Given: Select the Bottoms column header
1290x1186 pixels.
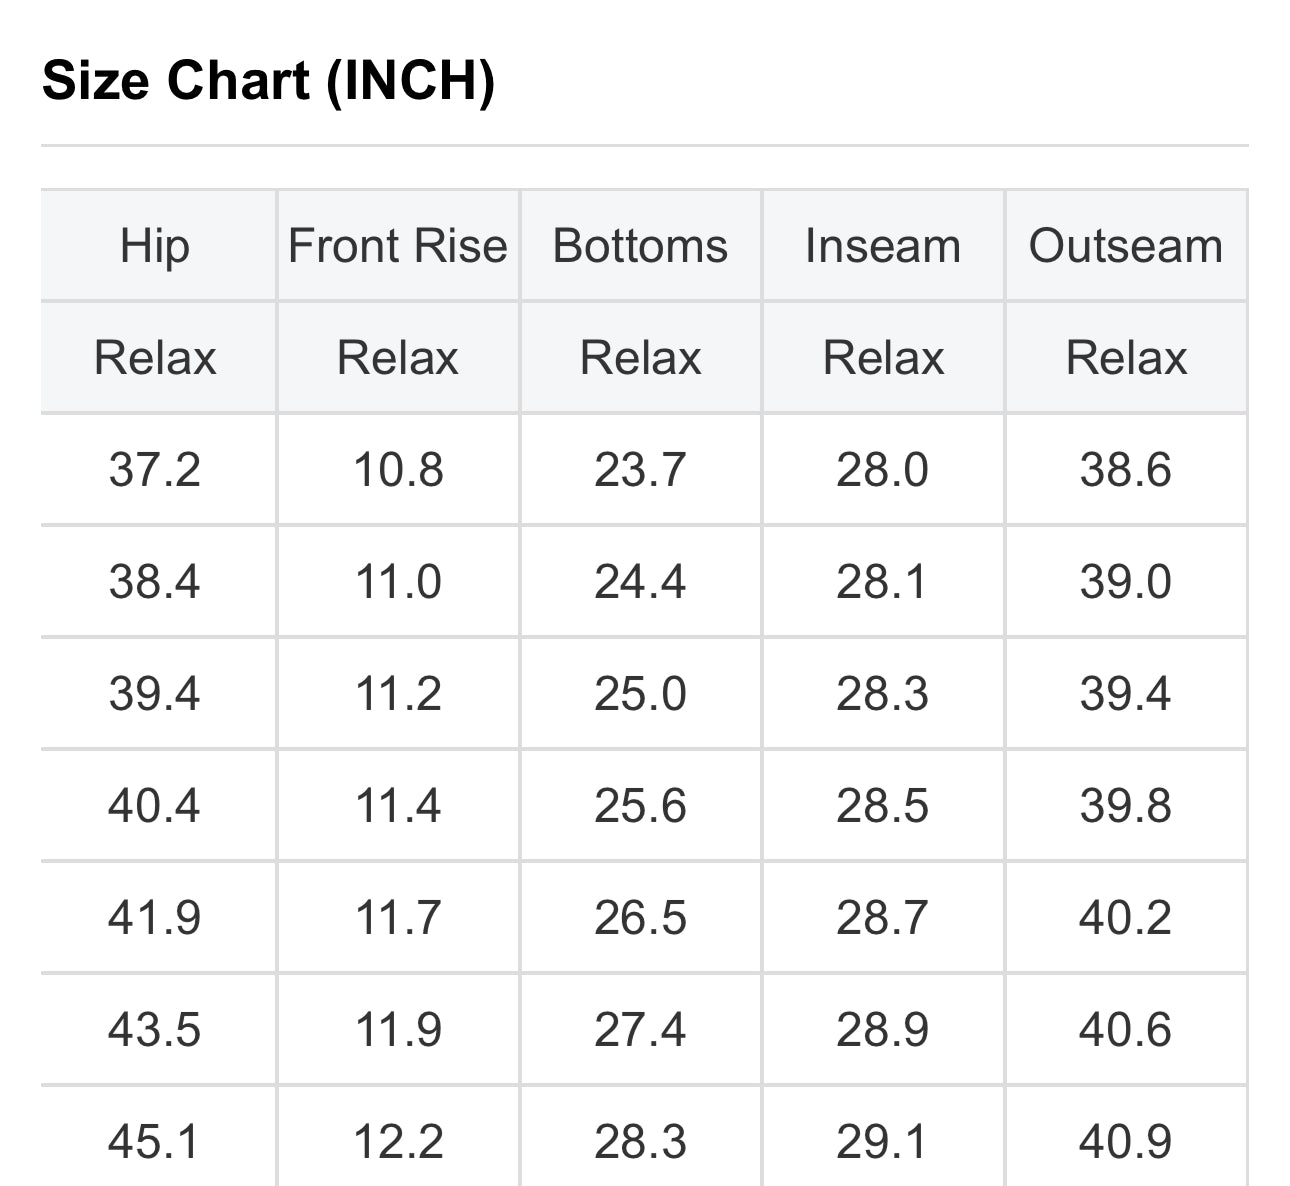Looking at the screenshot, I should (640, 246).
